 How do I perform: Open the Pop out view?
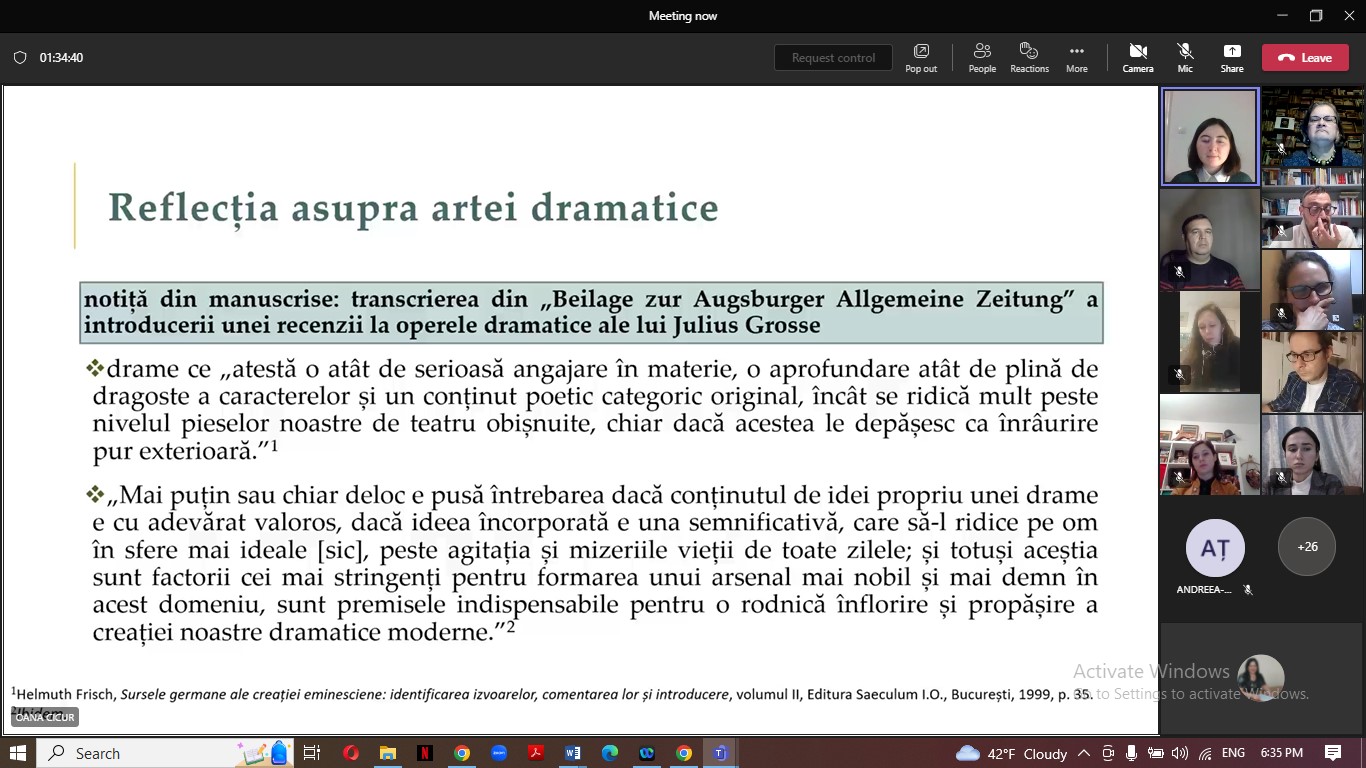pos(921,58)
